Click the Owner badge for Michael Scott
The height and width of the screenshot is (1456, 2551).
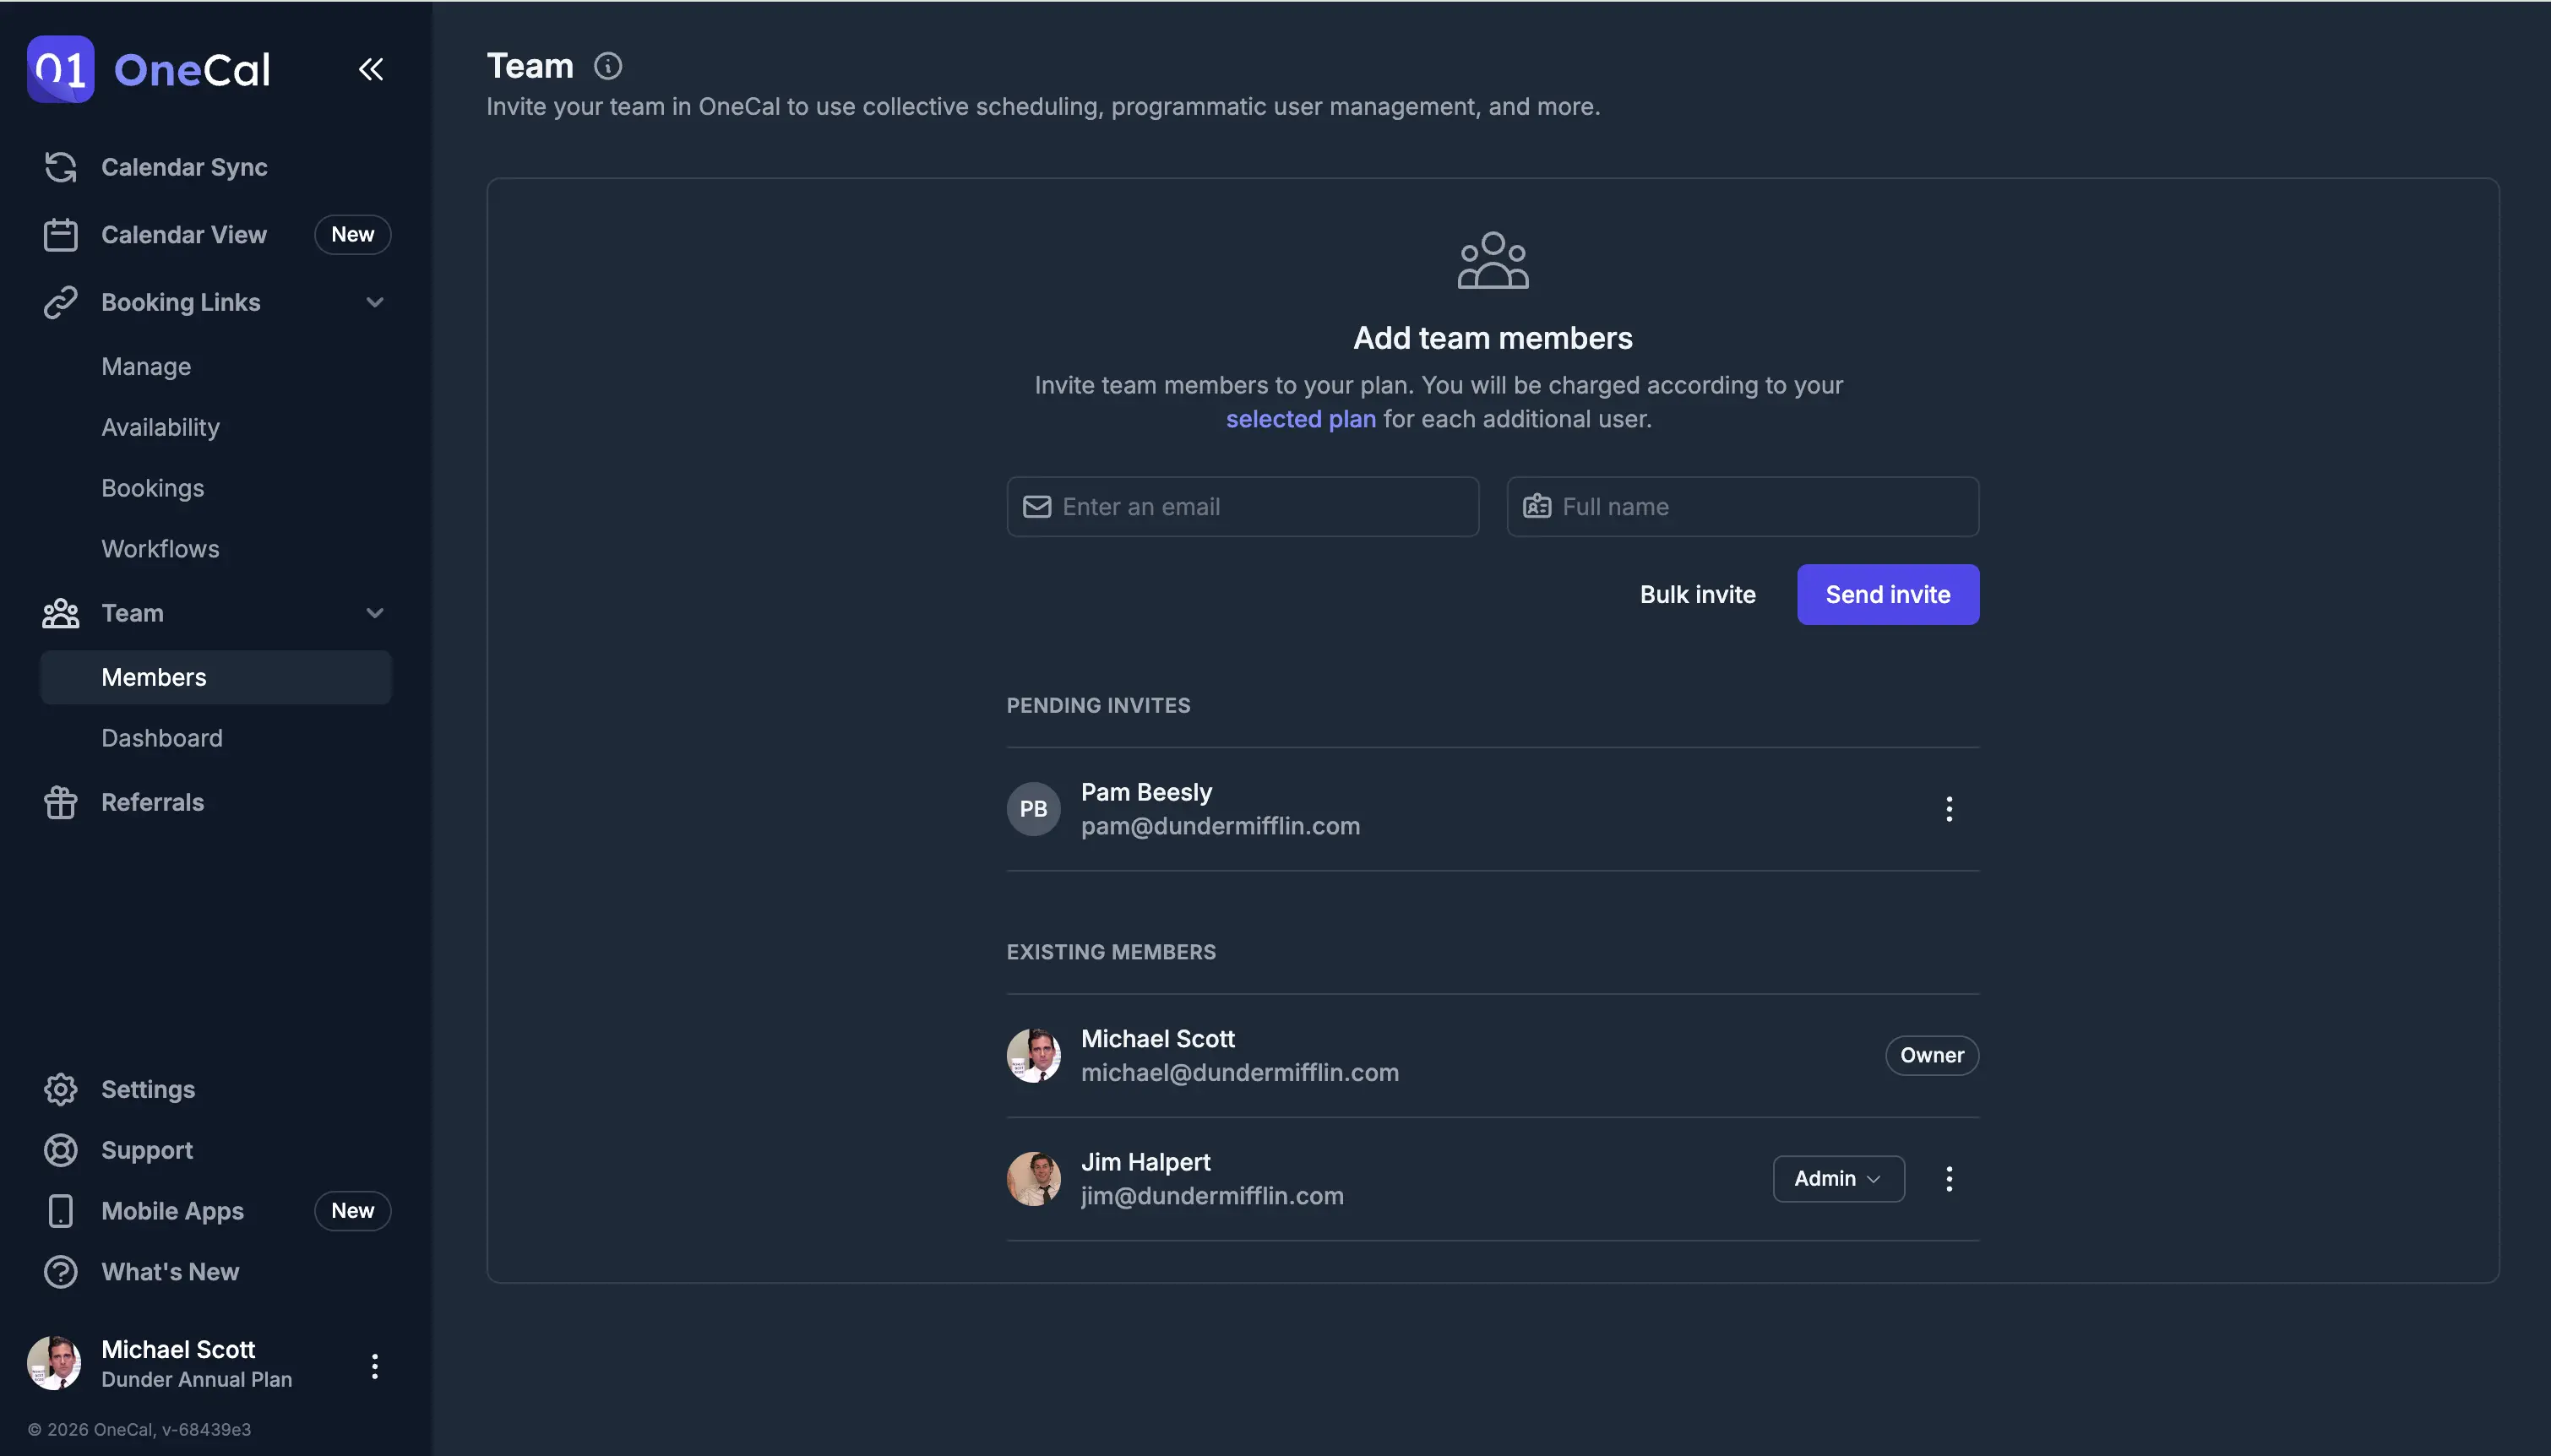(x=1932, y=1055)
